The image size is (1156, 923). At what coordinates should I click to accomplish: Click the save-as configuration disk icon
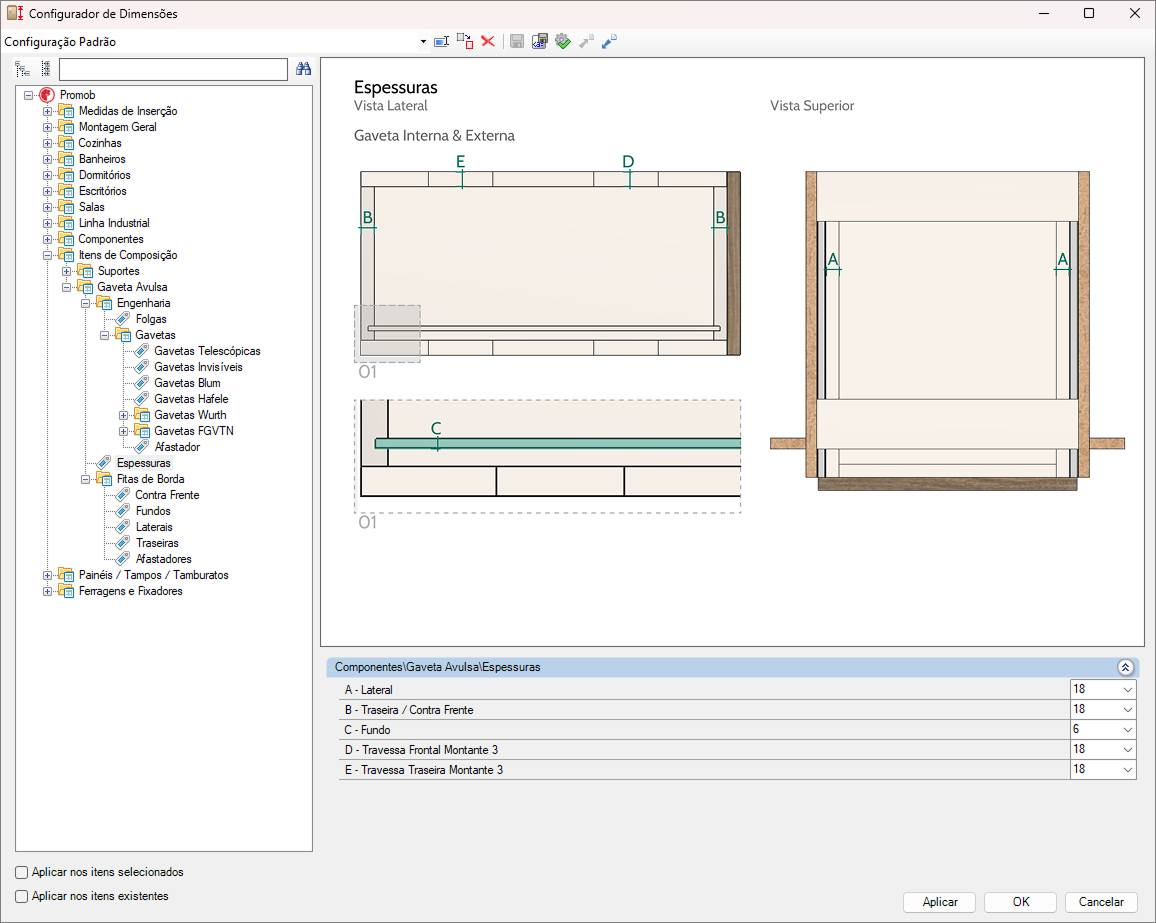[540, 41]
